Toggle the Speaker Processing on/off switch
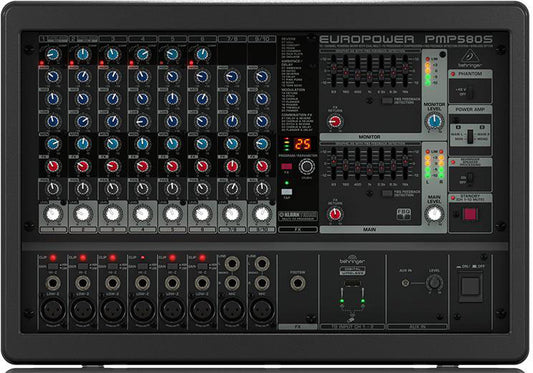The image size is (533, 373). click(470, 179)
